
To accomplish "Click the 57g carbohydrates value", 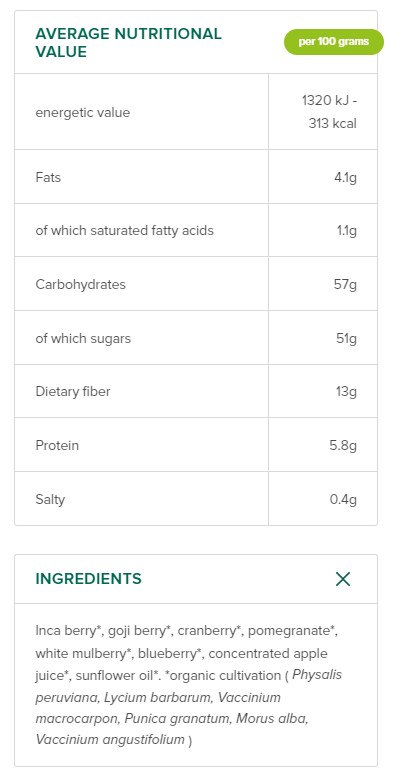I will click(345, 285).
